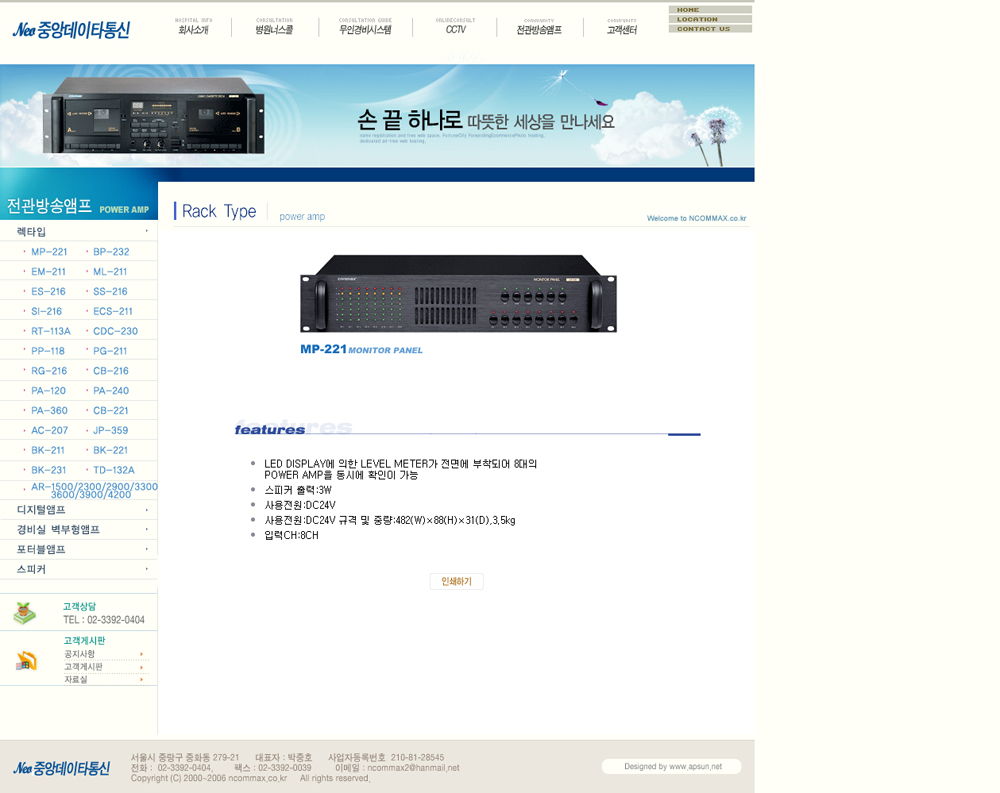Open the CCTV top menu item
Image resolution: width=1000 pixels, height=793 pixels.
[455, 30]
